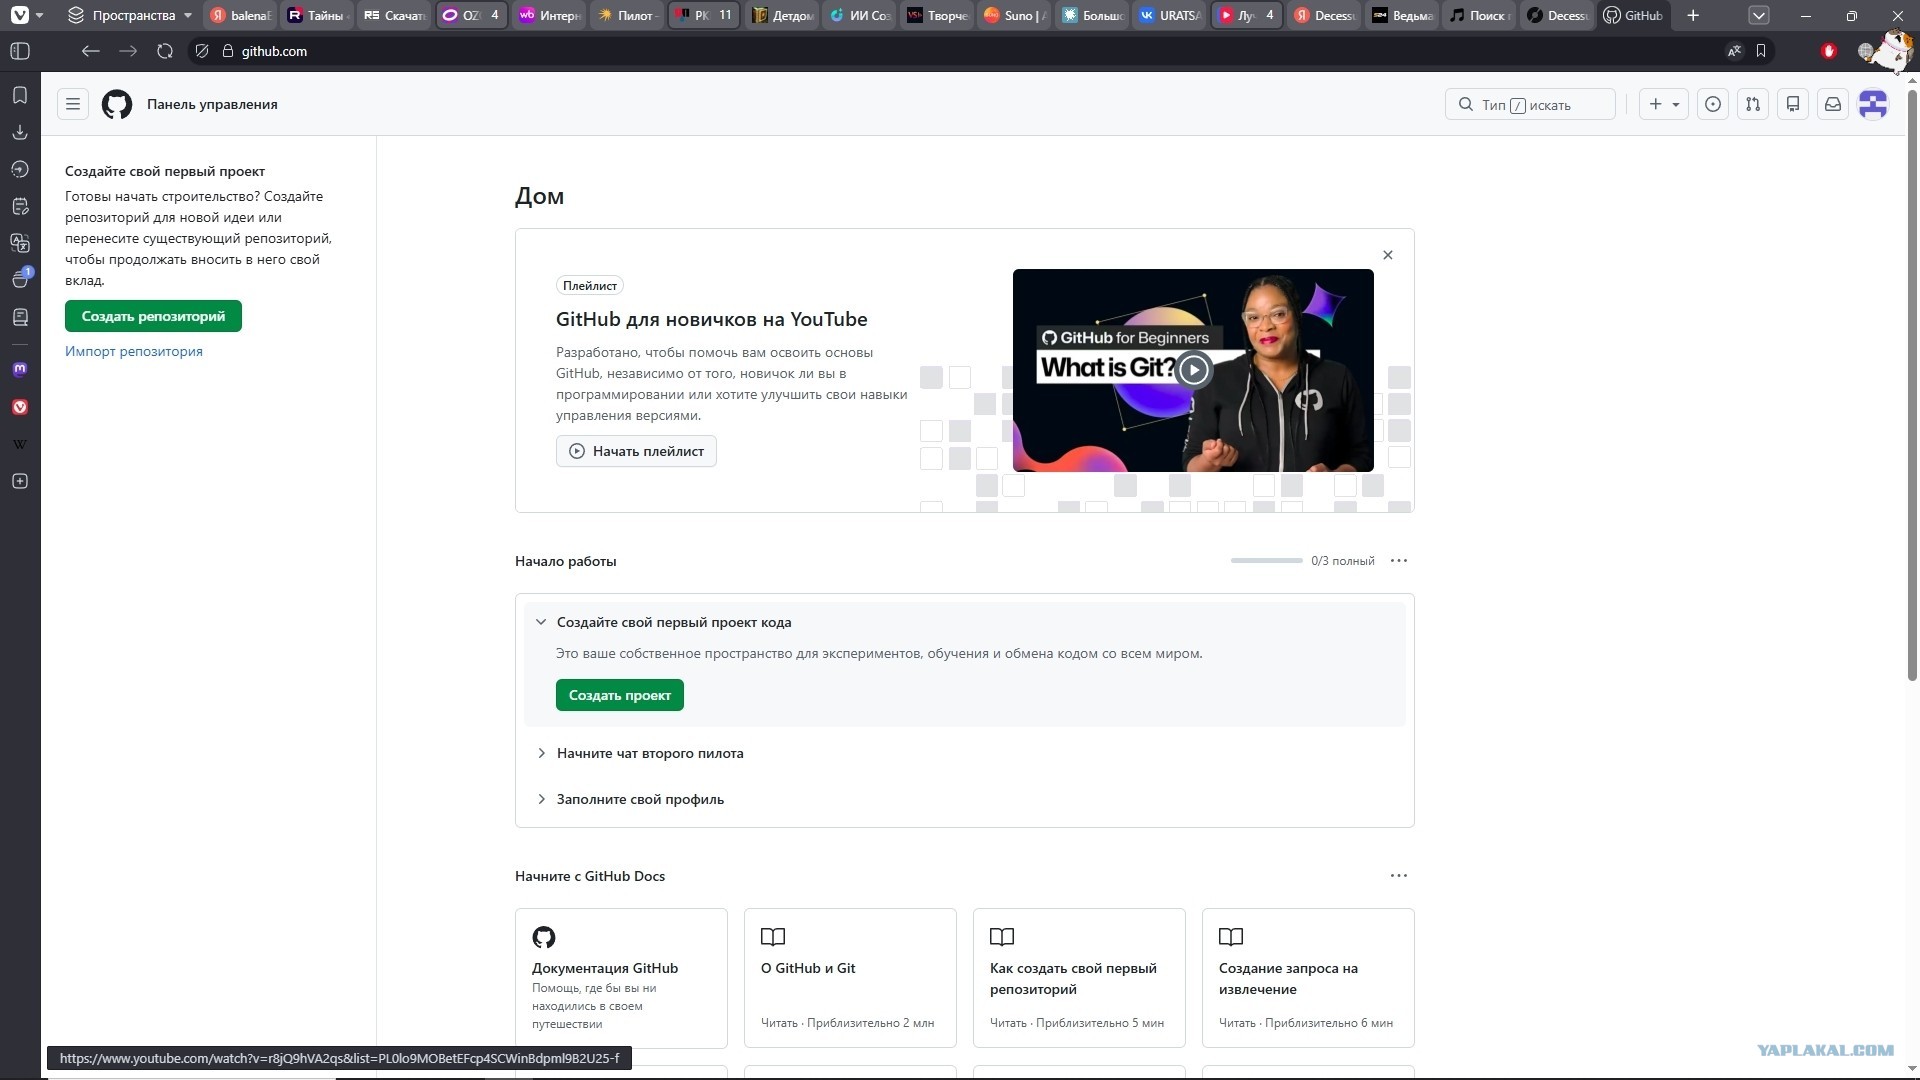1920x1080 pixels.
Task: Open the Документация GitHub card
Action: pos(621,978)
